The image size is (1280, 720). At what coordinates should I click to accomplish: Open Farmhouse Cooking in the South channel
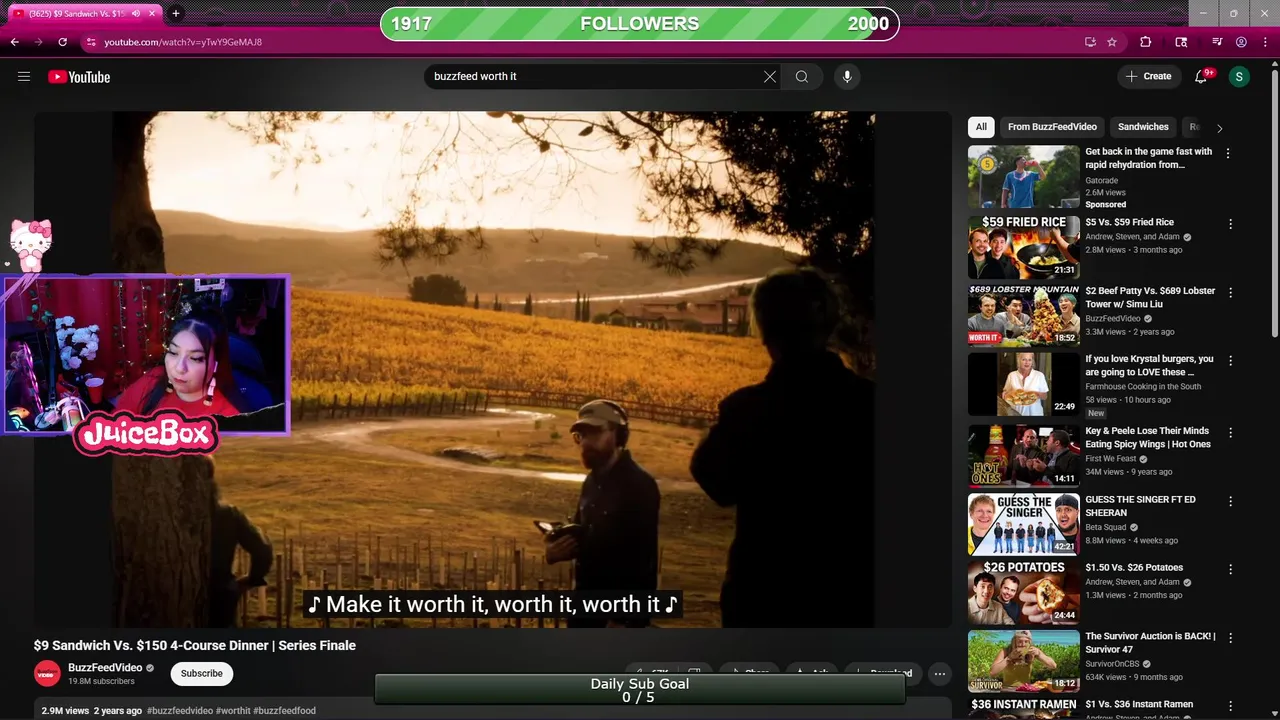1143,386
